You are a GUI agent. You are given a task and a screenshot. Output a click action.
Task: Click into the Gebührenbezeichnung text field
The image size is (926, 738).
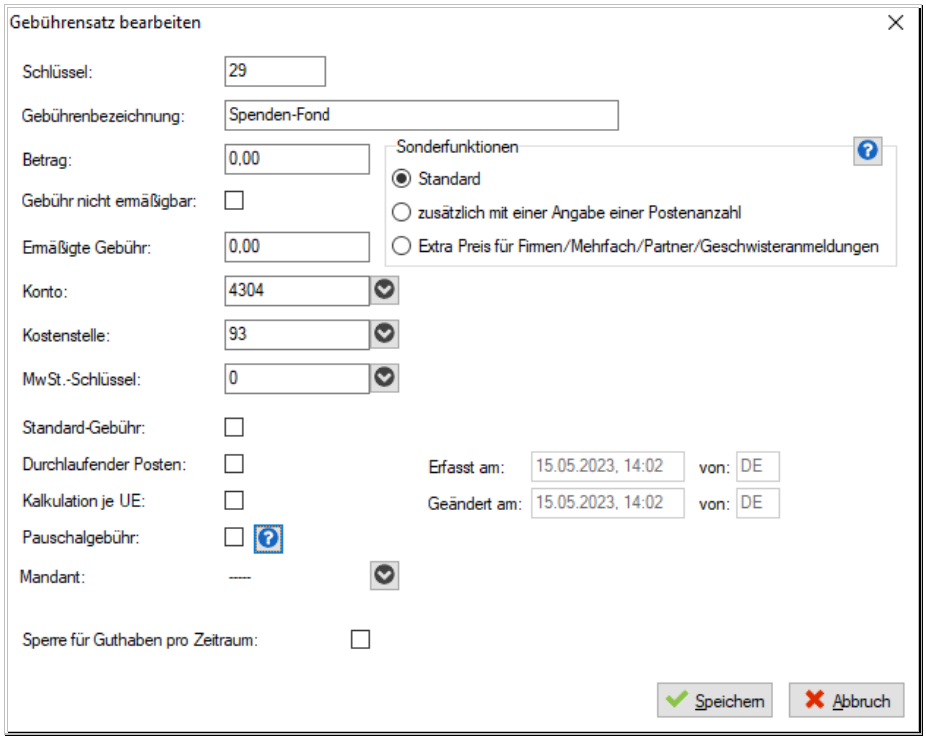coord(422,115)
